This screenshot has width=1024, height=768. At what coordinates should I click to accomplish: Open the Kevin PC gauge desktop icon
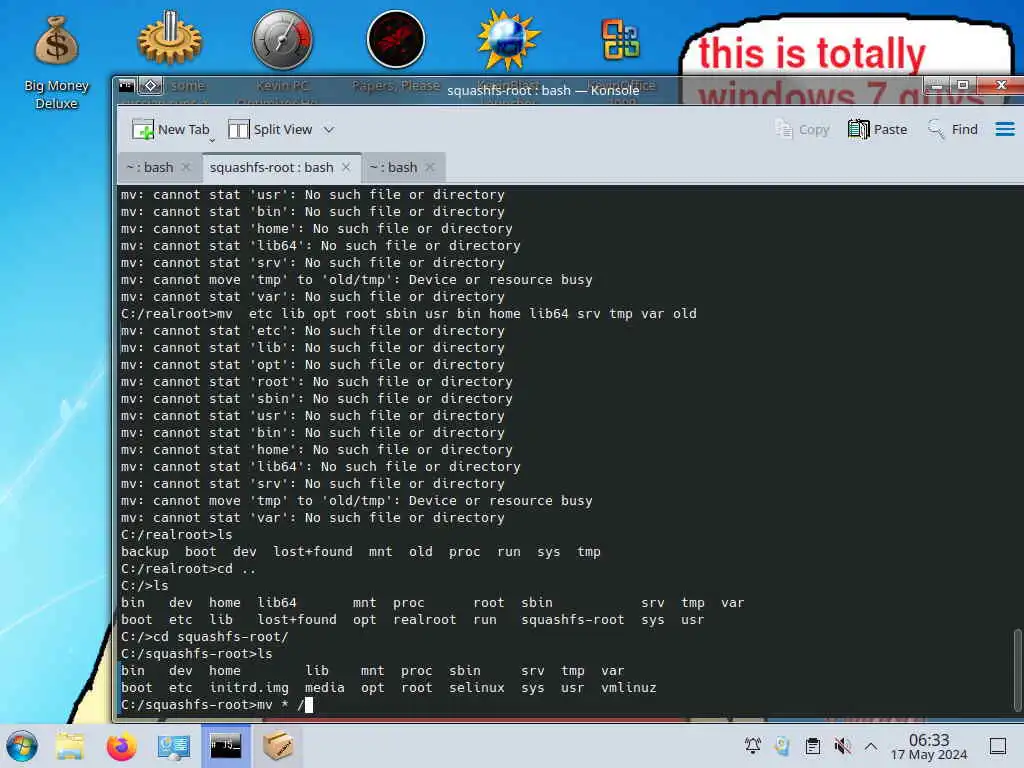282,39
